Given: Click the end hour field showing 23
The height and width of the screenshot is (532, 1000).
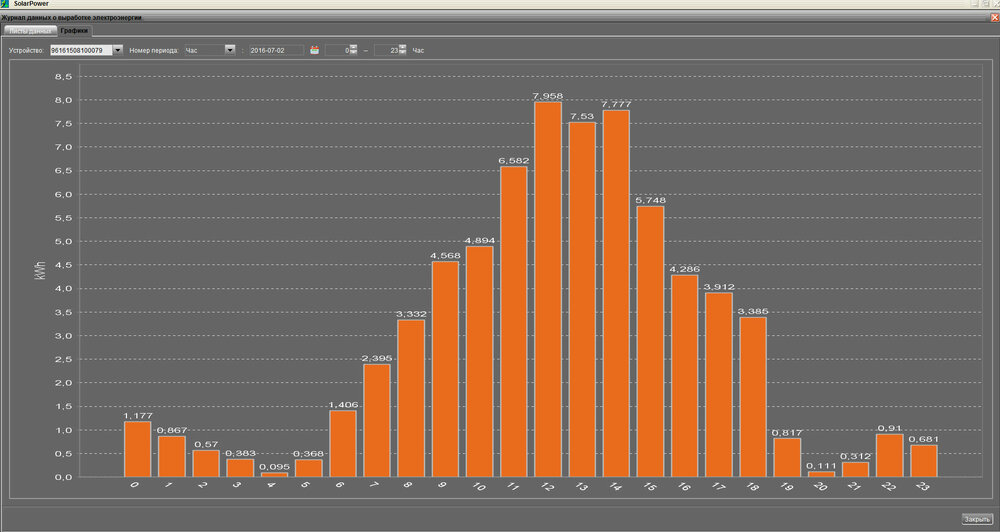Looking at the screenshot, I should (386, 50).
